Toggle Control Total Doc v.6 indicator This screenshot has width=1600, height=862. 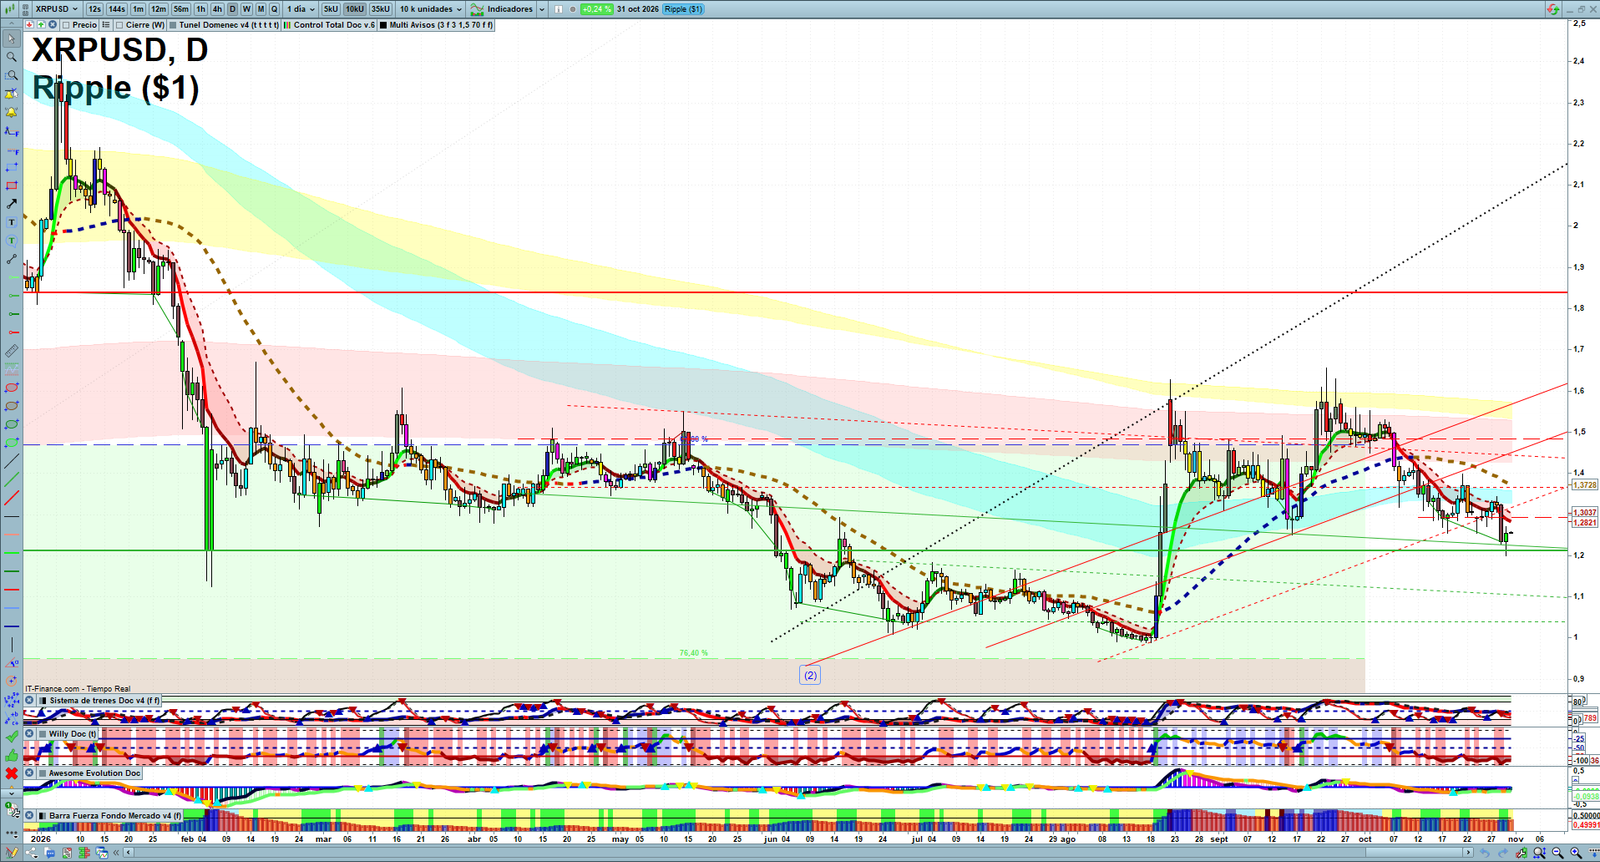pos(287,25)
